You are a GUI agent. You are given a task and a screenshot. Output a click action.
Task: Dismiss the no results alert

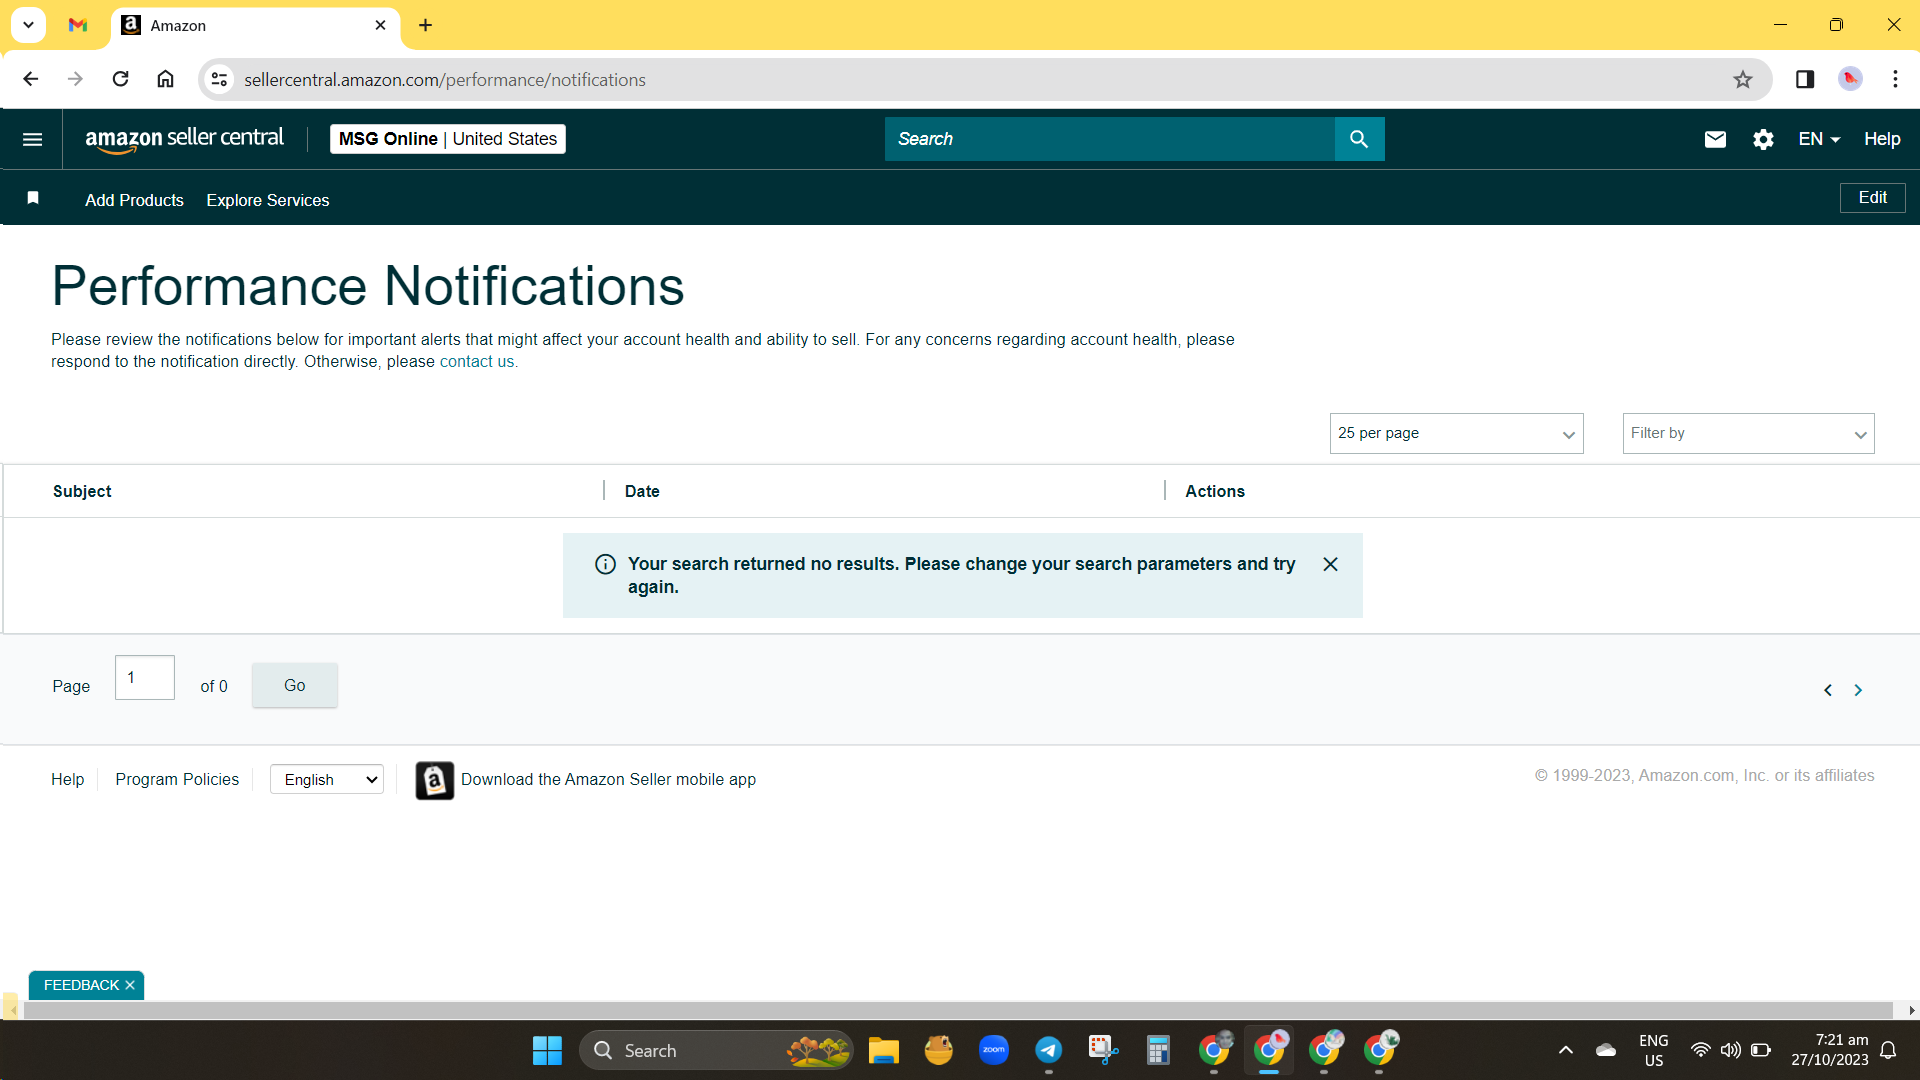1330,564
